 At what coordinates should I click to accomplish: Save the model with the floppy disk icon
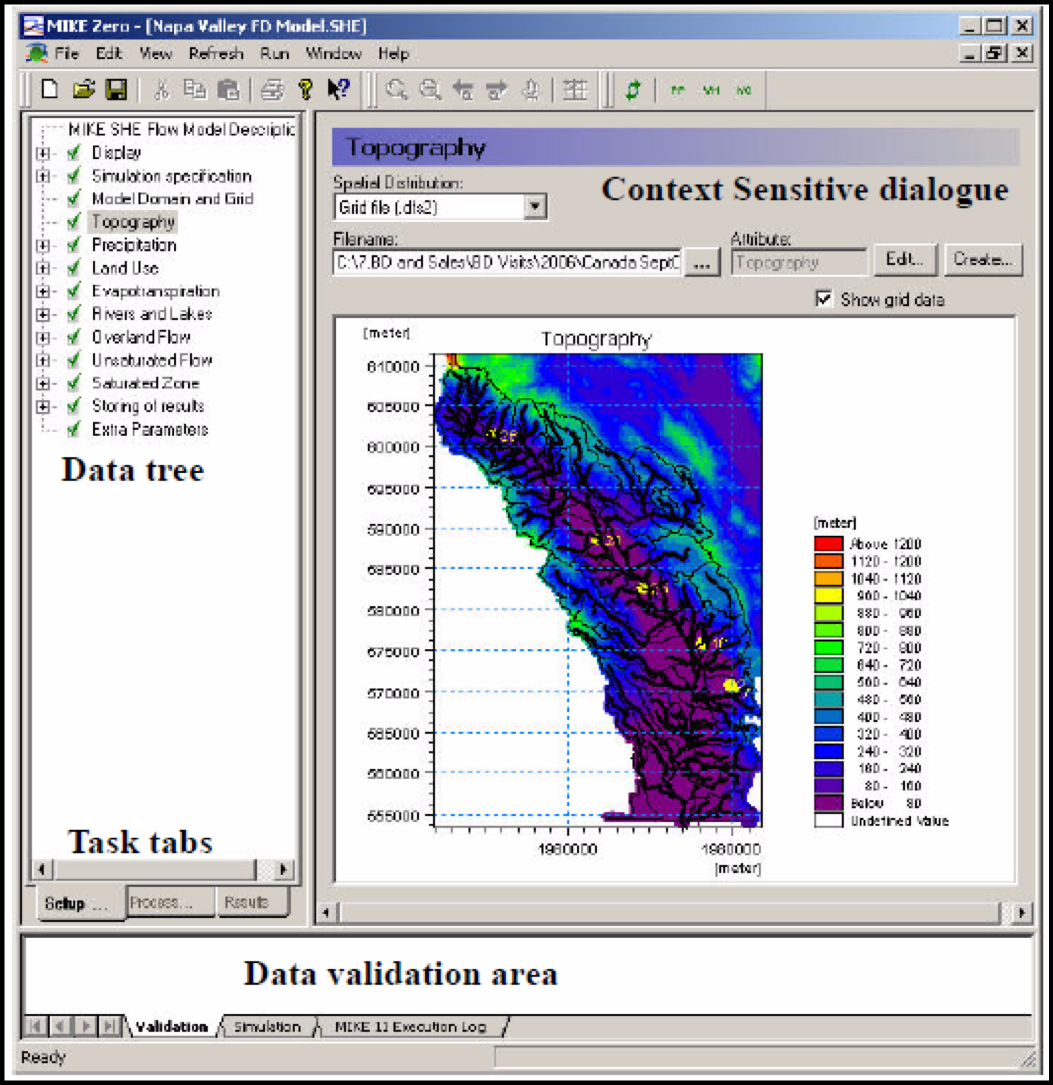tap(115, 90)
